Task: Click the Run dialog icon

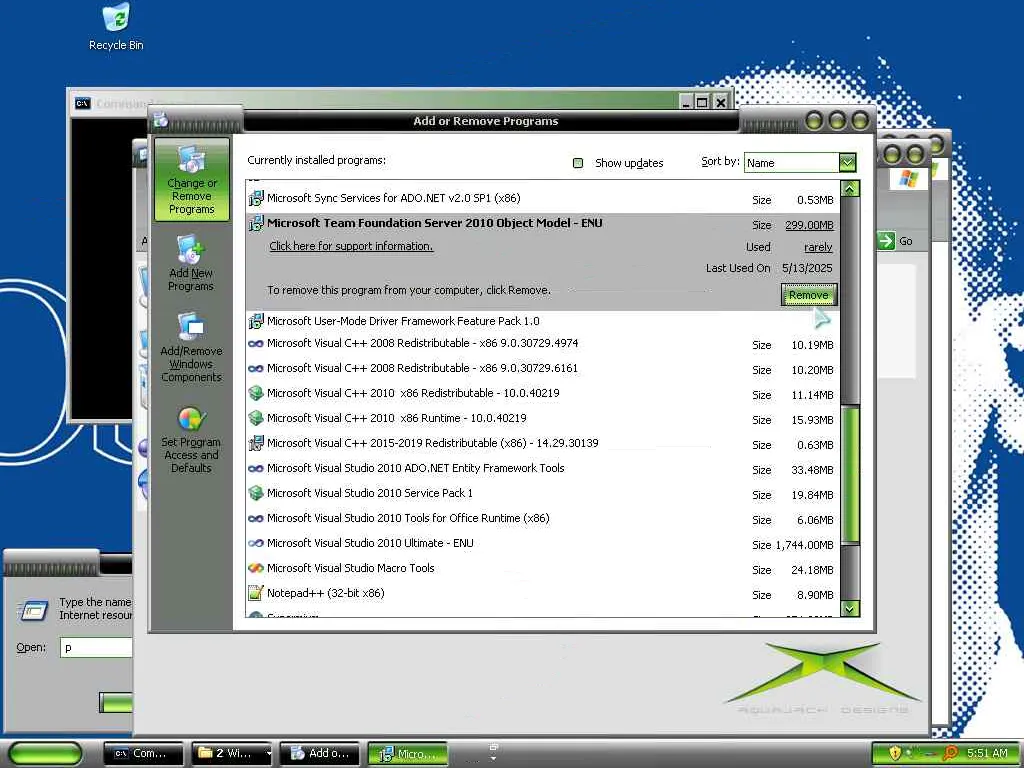Action: (x=33, y=609)
